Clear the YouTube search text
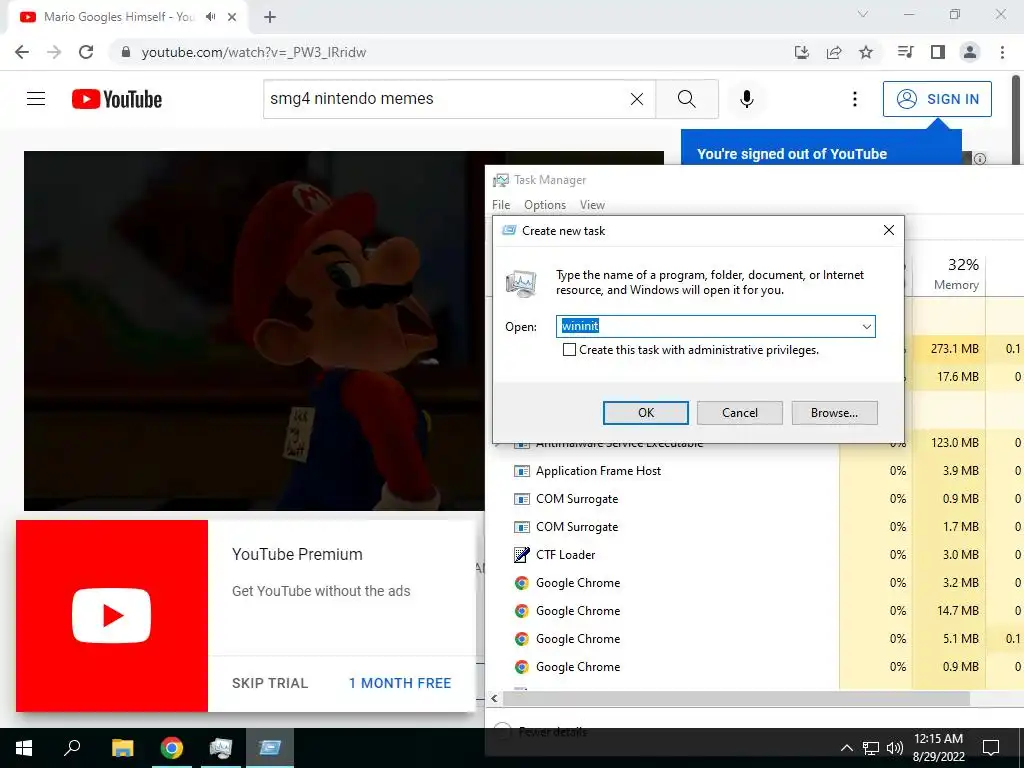This screenshot has height=768, width=1024. pos(637,99)
